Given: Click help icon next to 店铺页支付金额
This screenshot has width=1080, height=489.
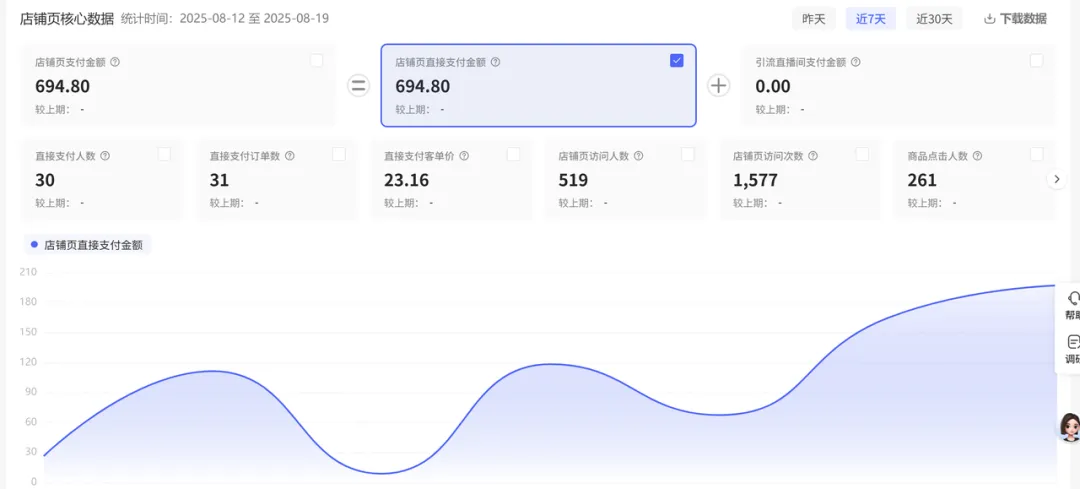Looking at the screenshot, I should pos(115,62).
